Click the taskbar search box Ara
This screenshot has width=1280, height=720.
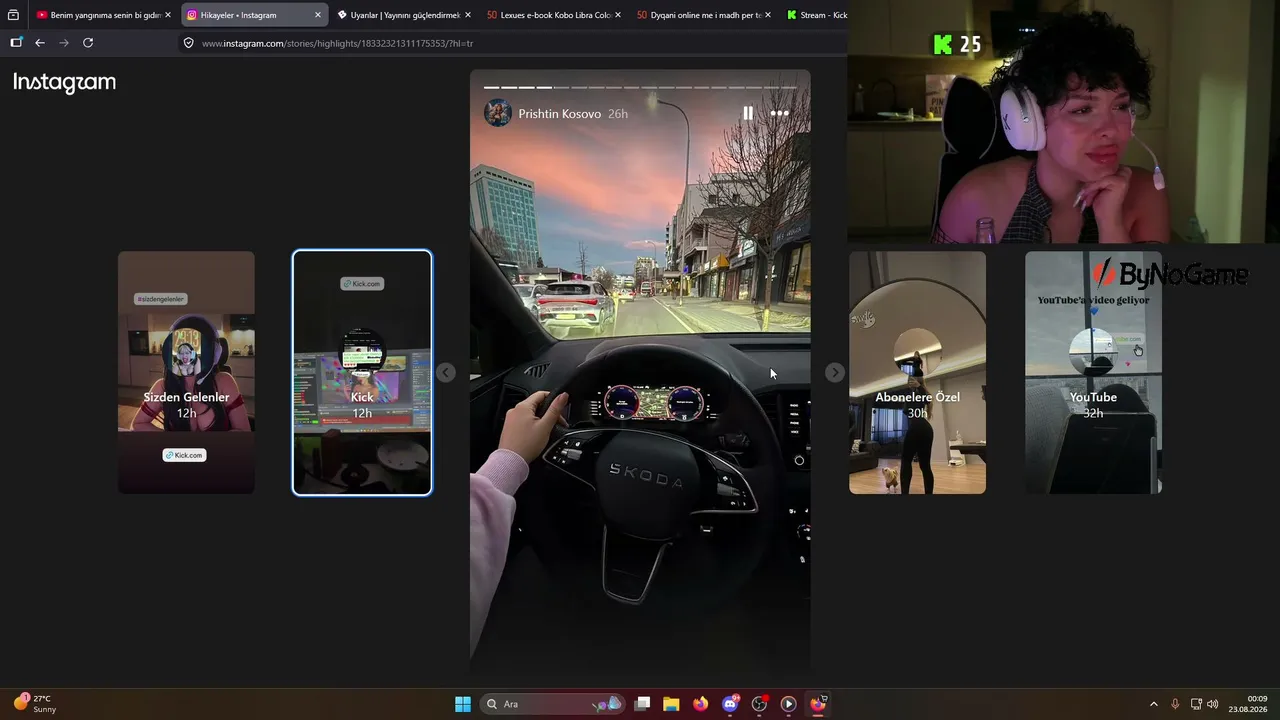[553, 704]
